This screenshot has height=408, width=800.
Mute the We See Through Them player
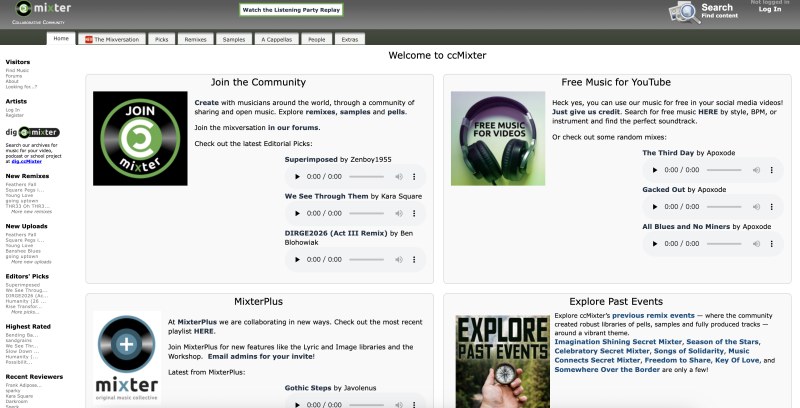(399, 213)
